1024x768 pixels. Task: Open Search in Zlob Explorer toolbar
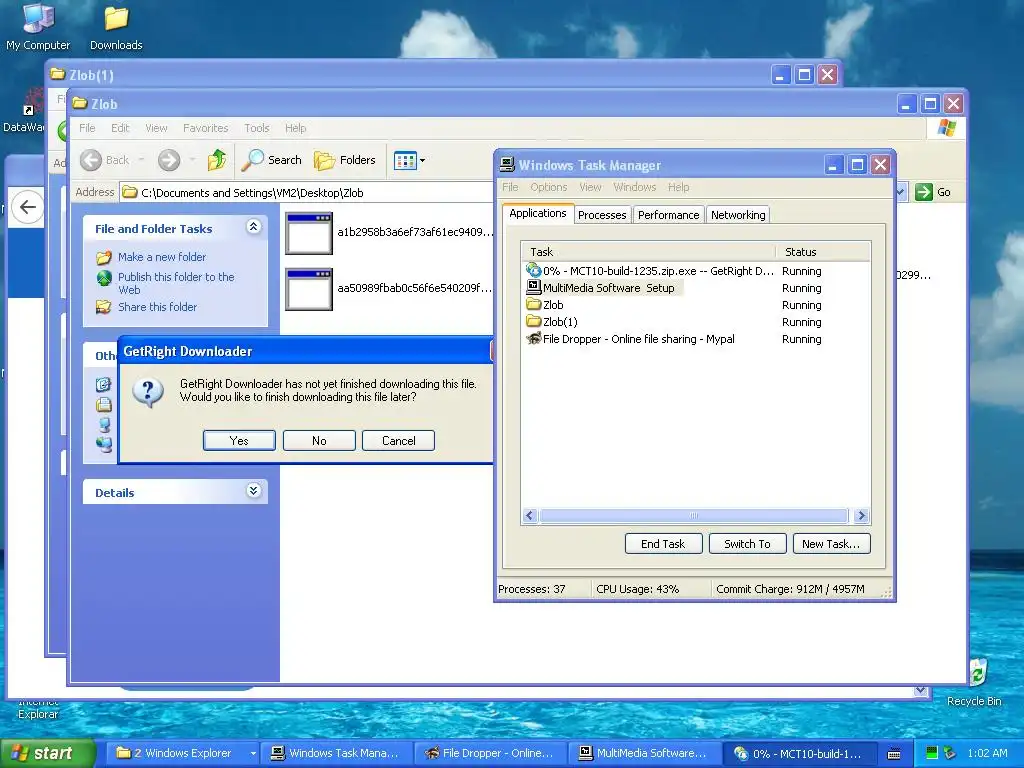click(x=272, y=160)
